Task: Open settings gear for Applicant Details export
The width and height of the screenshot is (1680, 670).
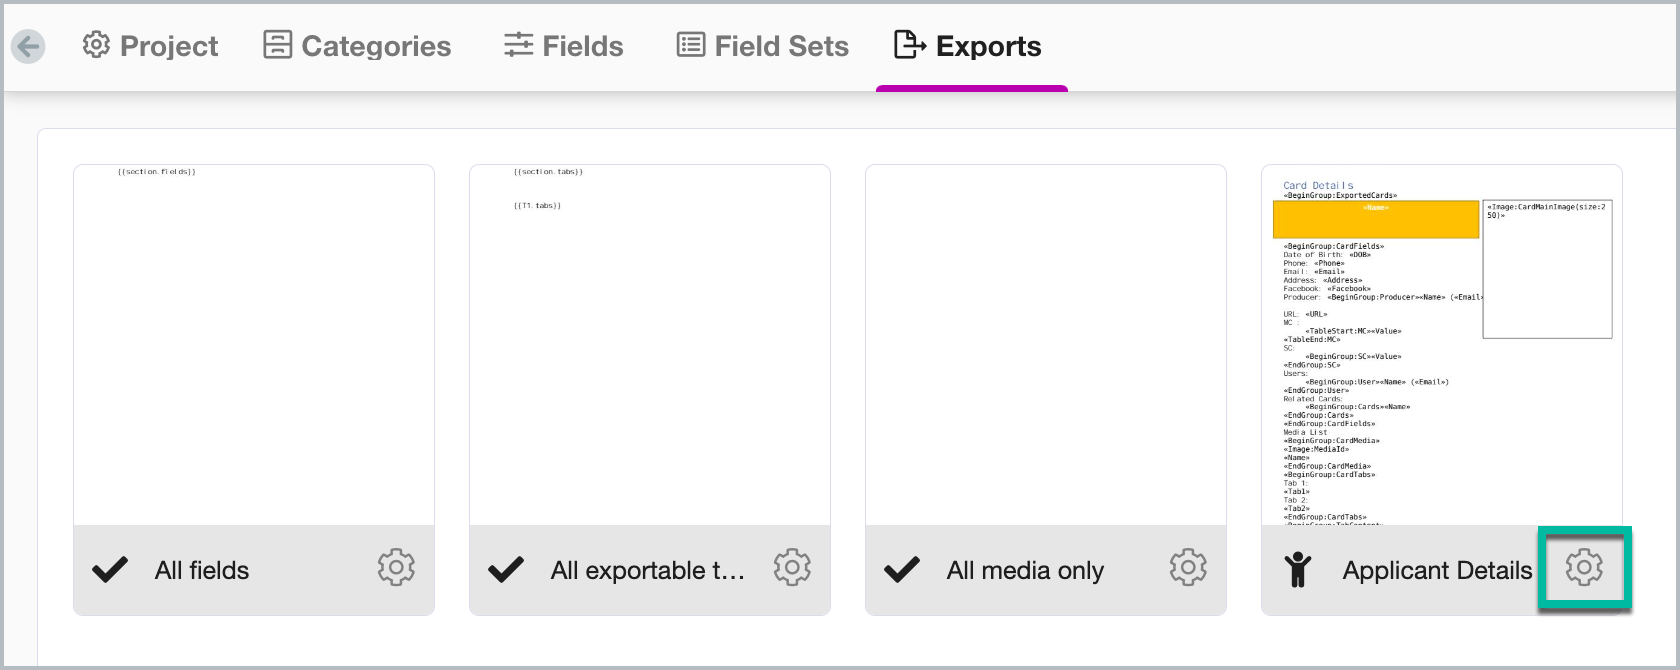Action: pyautogui.click(x=1584, y=567)
